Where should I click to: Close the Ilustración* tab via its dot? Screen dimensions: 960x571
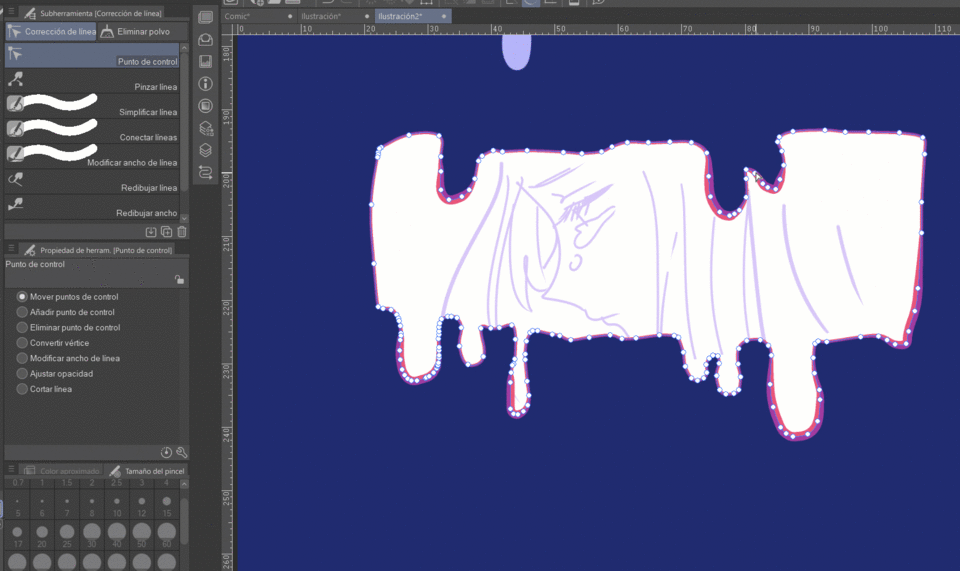pos(367,17)
